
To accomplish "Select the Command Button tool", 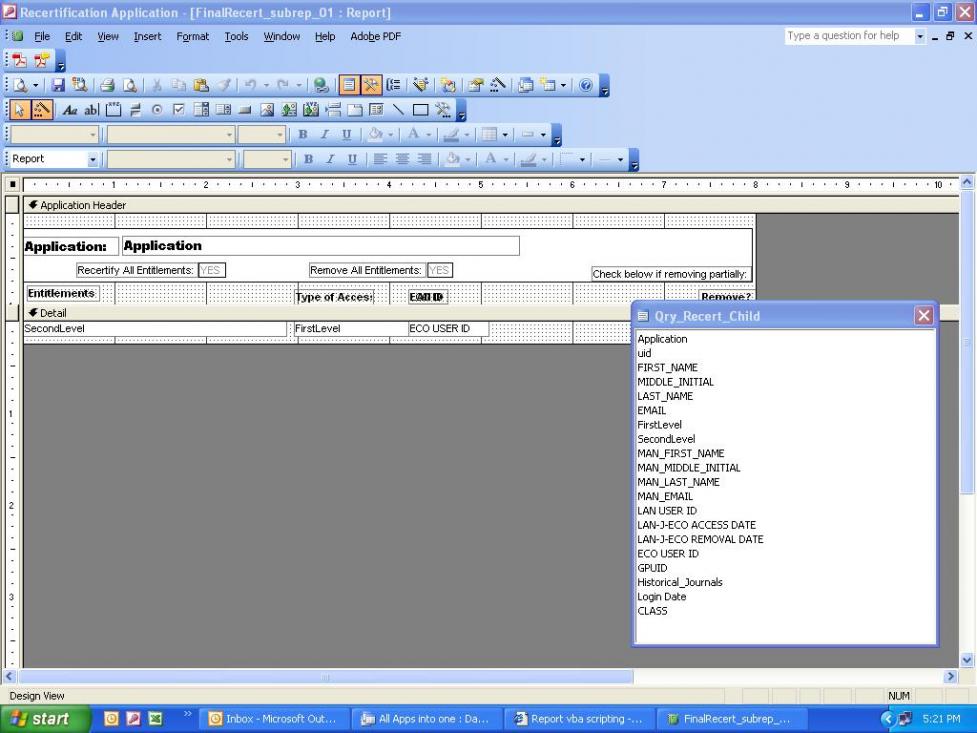I will point(245,110).
